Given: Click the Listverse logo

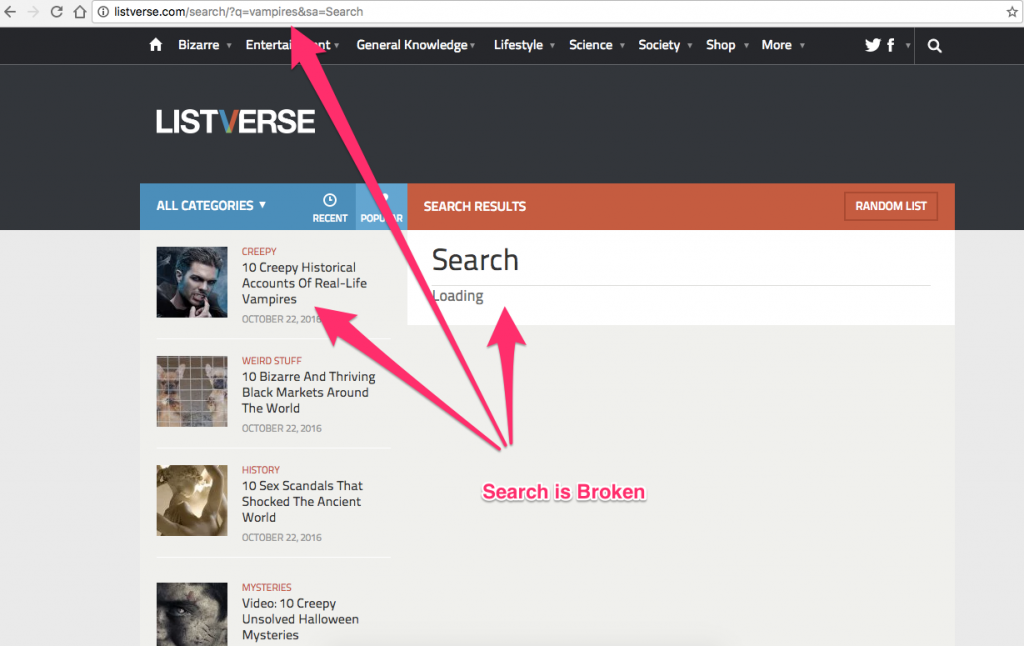Looking at the screenshot, I should [x=234, y=121].
